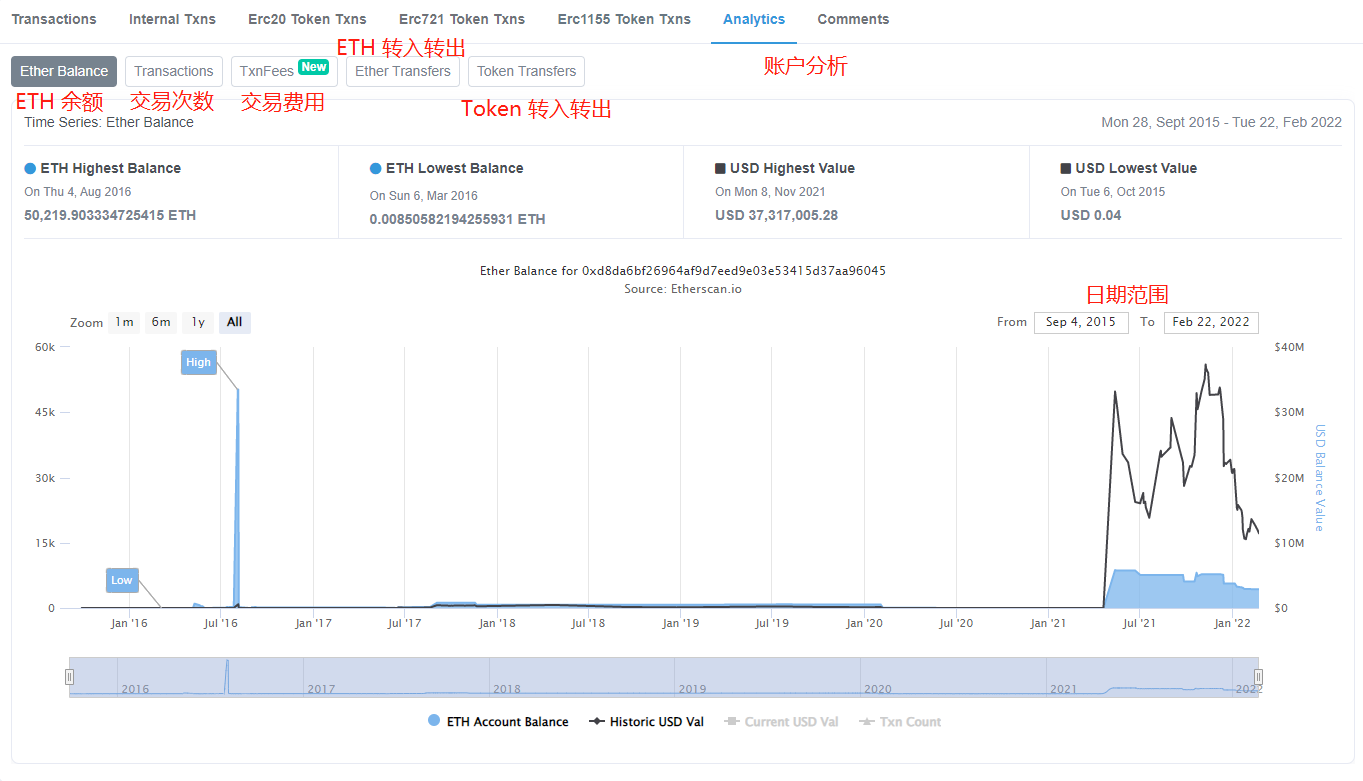This screenshot has height=781, width=1363.
Task: Click the High flag marker on chart
Action: pos(198,362)
